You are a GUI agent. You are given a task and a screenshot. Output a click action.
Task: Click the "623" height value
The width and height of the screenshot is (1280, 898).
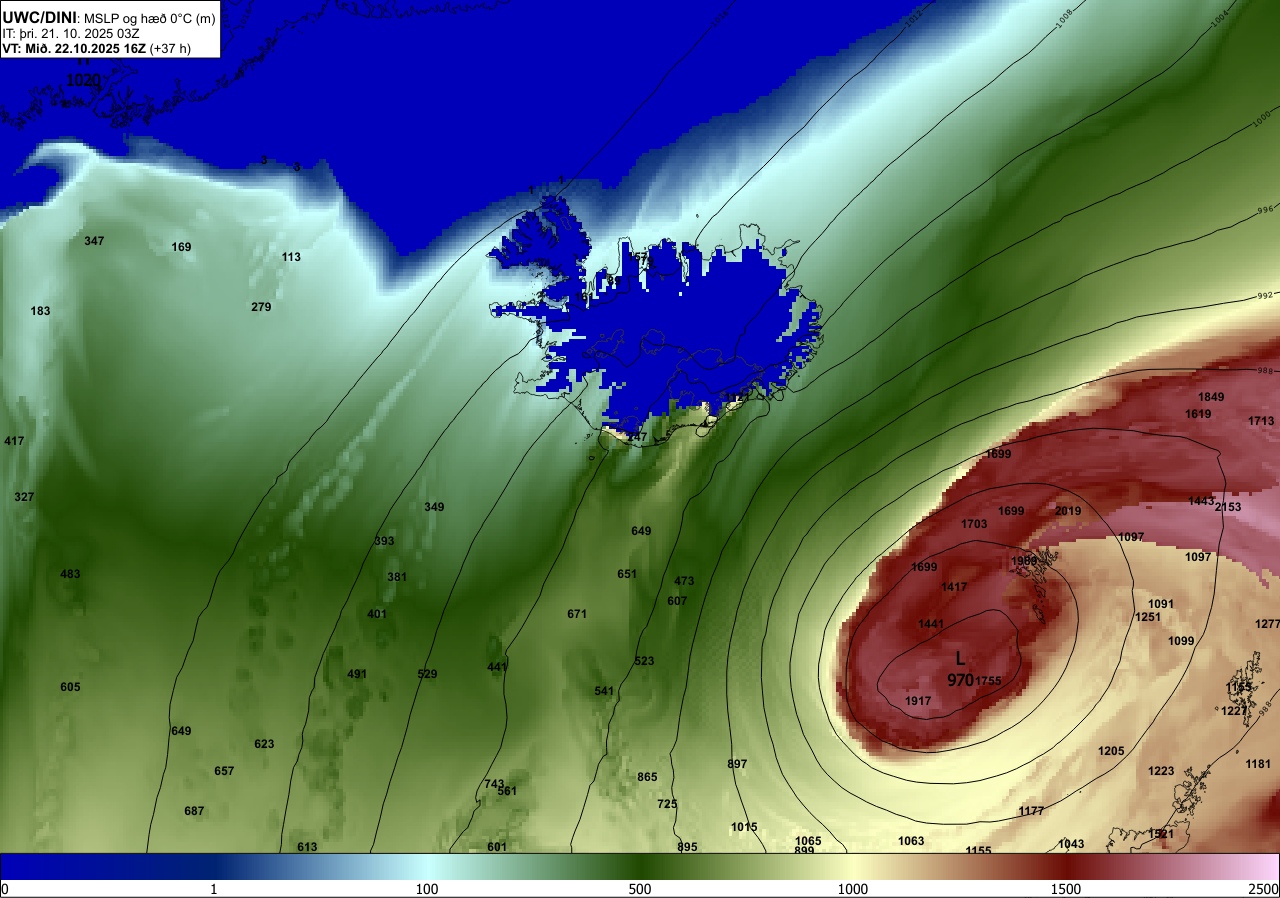[264, 744]
